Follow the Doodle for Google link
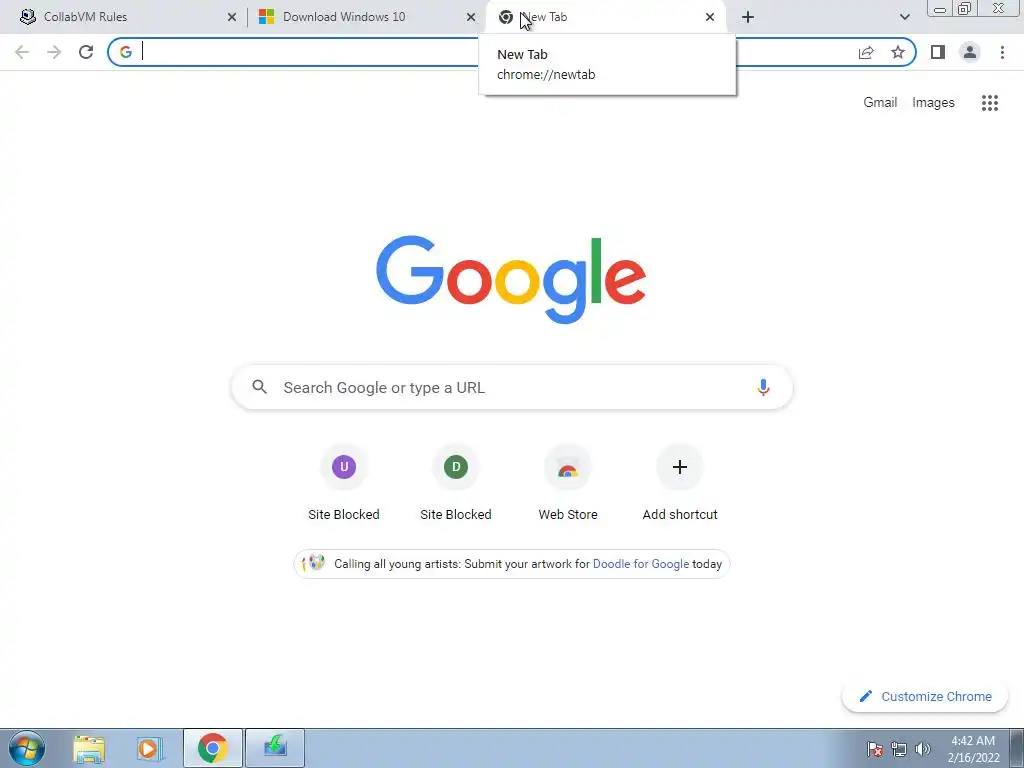Viewport: 1024px width, 768px height. point(641,564)
